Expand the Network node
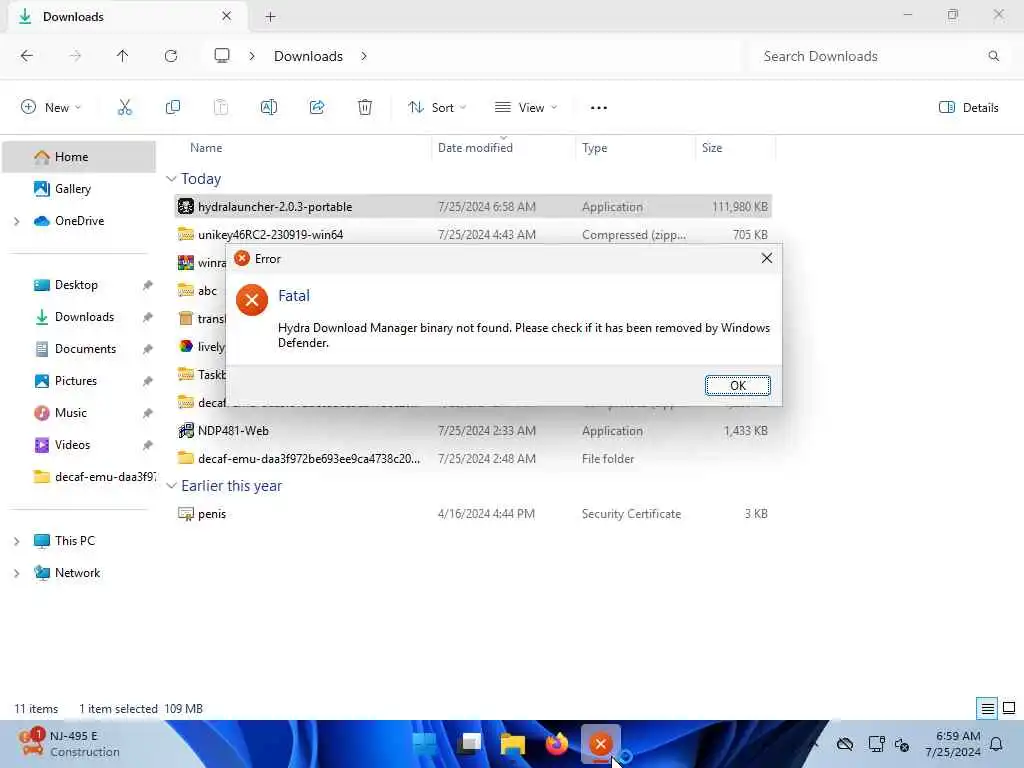 pyautogui.click(x=17, y=573)
